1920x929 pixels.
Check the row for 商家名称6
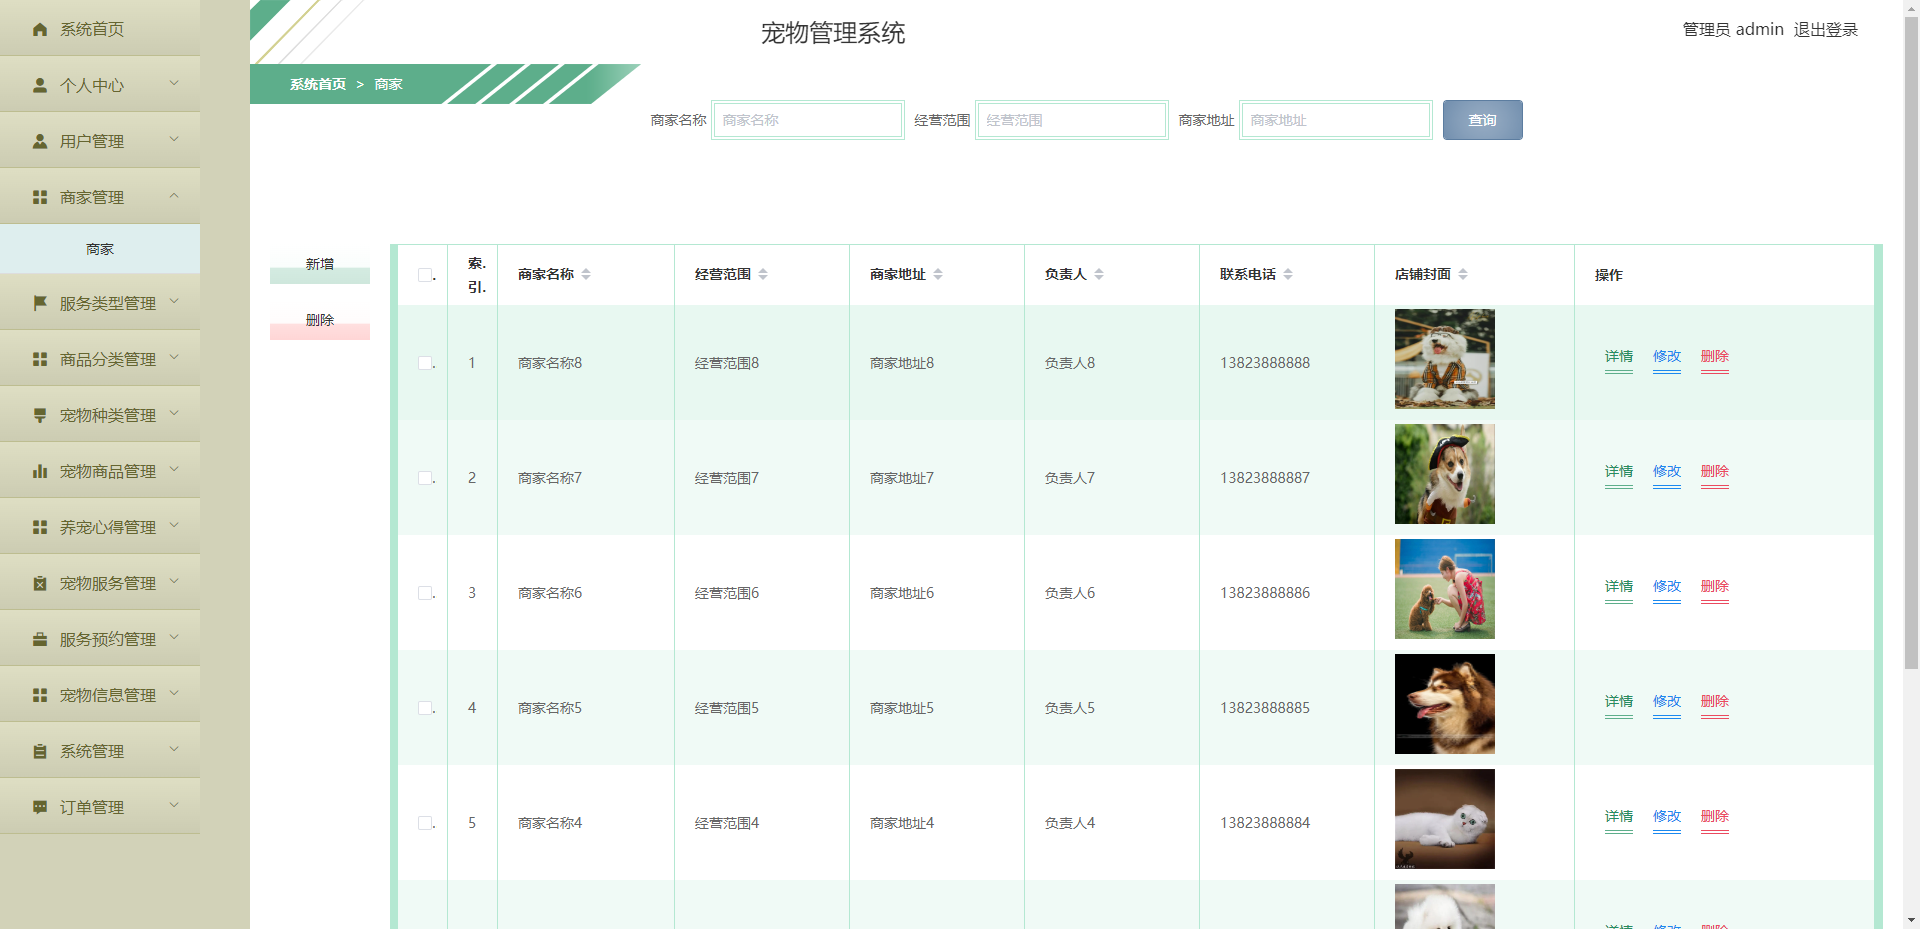pyautogui.click(x=425, y=593)
